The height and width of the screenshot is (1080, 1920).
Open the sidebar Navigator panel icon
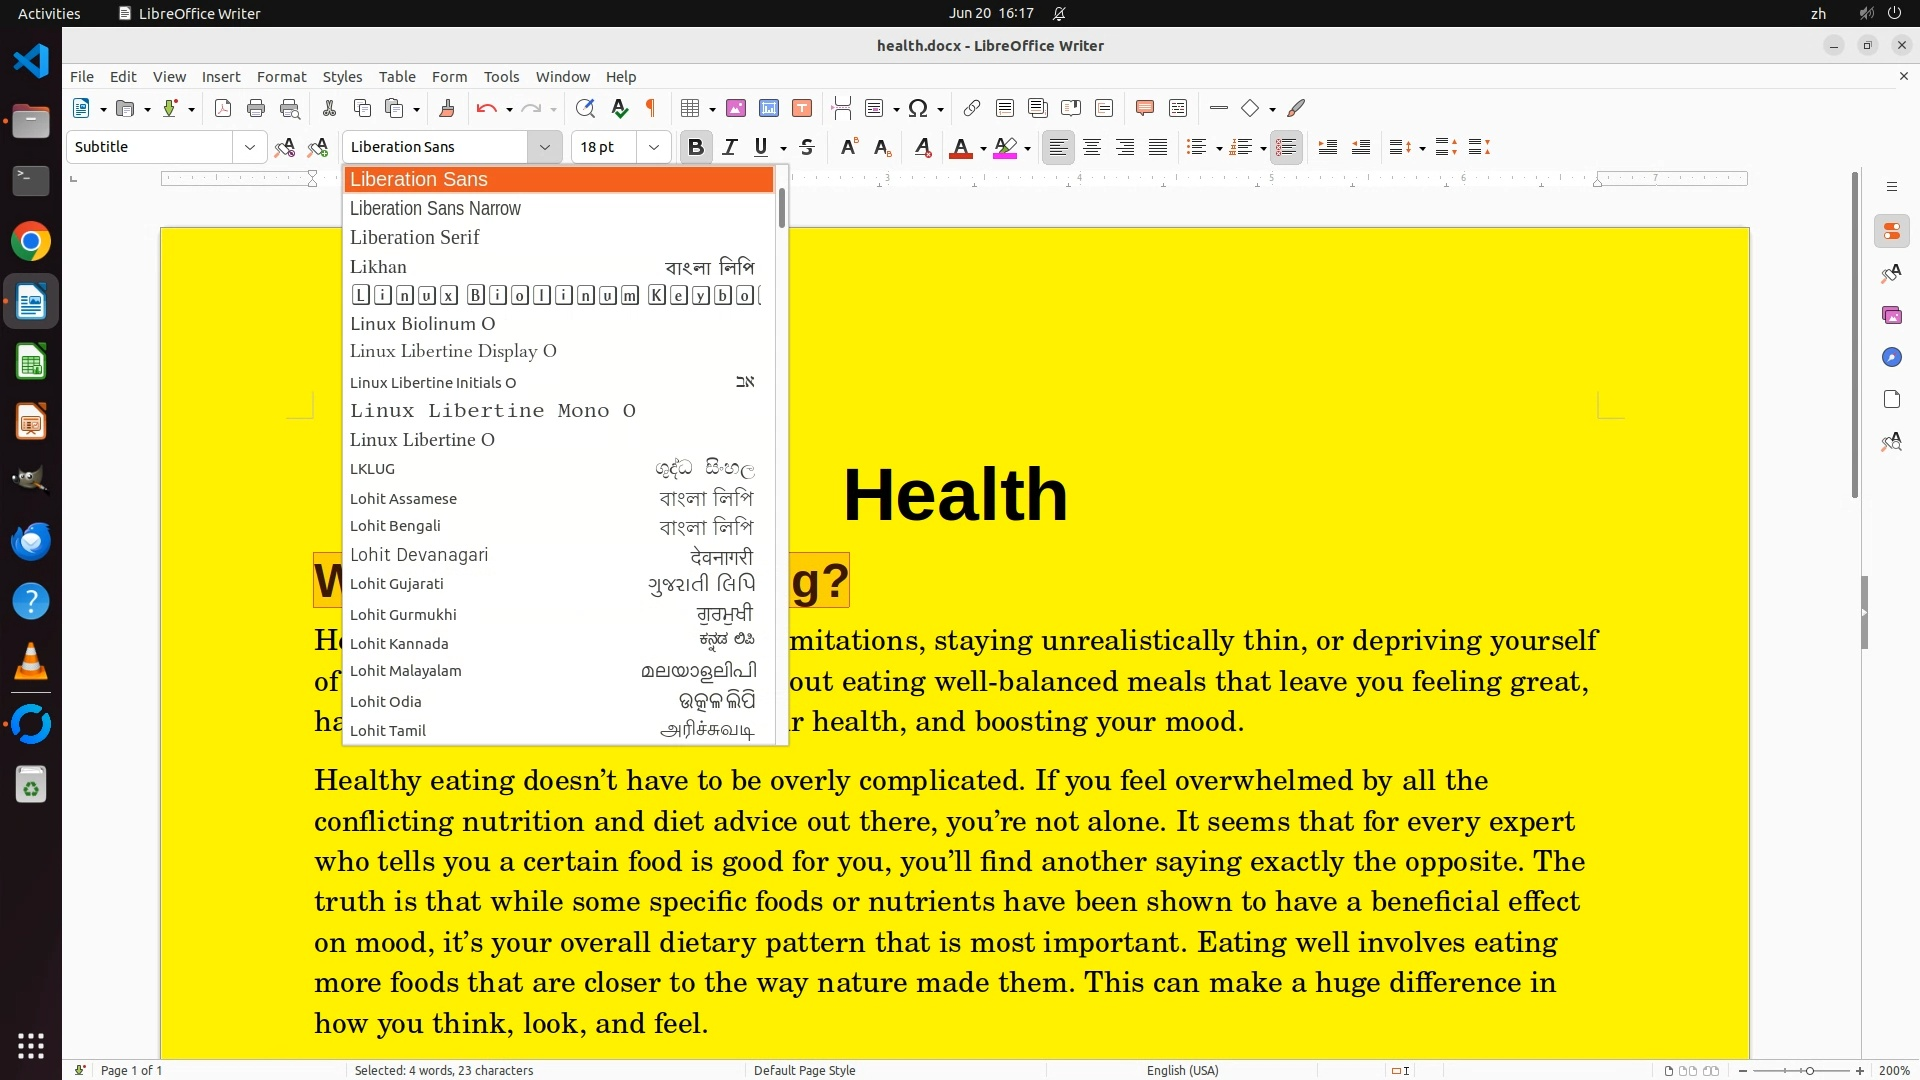pos(1891,357)
